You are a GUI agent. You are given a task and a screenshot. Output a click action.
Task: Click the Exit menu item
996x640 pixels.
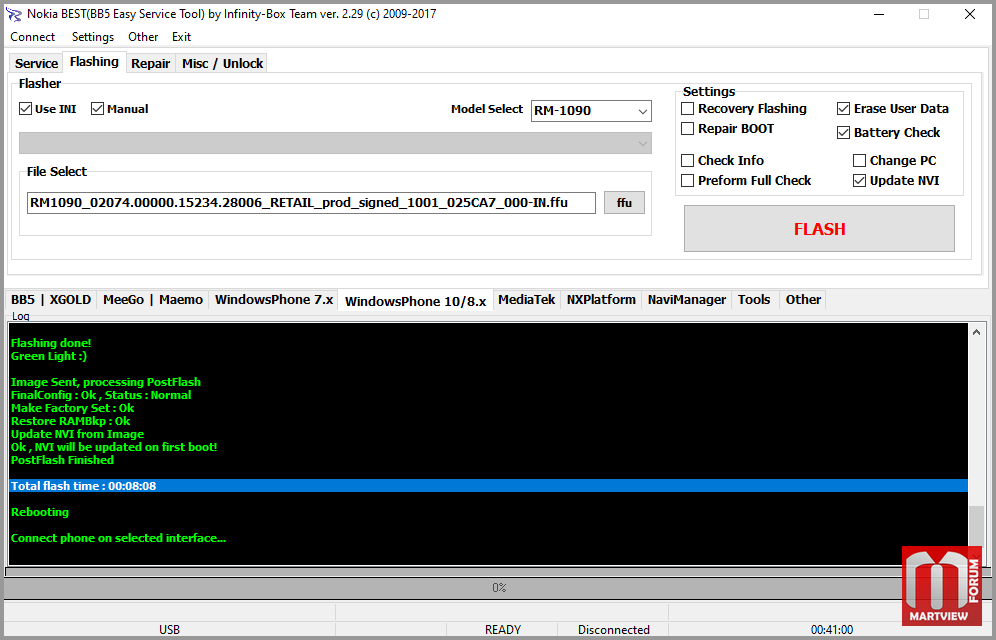[x=181, y=37]
